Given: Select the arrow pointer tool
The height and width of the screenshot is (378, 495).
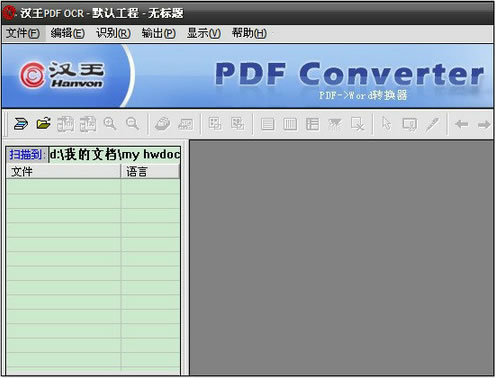Looking at the screenshot, I should 387,124.
